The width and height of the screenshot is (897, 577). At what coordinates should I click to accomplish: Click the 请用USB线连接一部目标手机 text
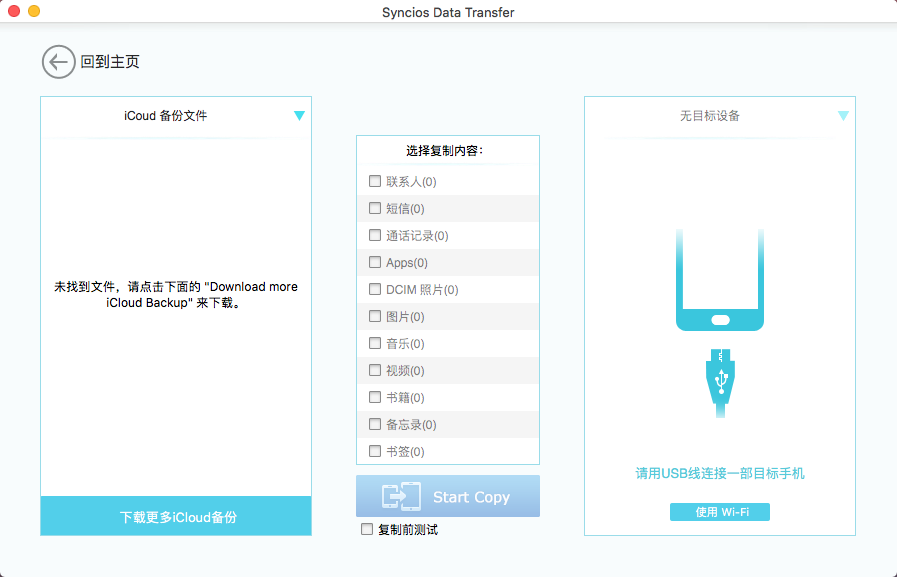[720, 473]
